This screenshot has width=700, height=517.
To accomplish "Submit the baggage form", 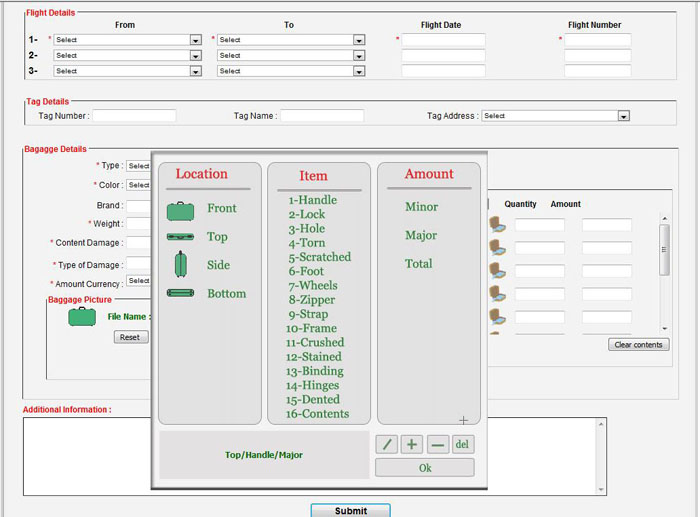I will [x=350, y=510].
